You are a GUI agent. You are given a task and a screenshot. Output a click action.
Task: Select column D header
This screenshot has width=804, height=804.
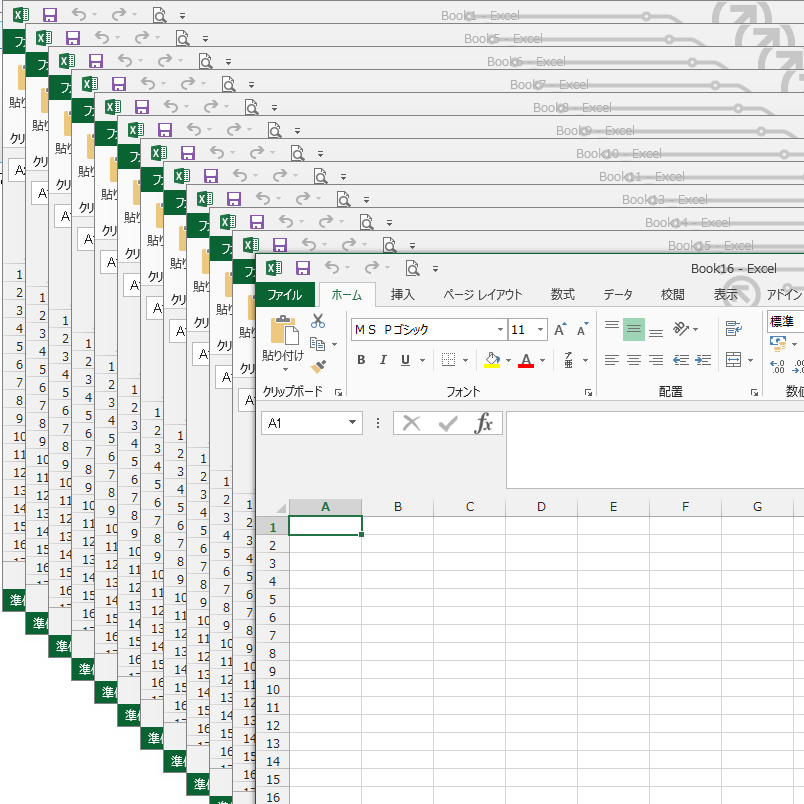point(541,507)
